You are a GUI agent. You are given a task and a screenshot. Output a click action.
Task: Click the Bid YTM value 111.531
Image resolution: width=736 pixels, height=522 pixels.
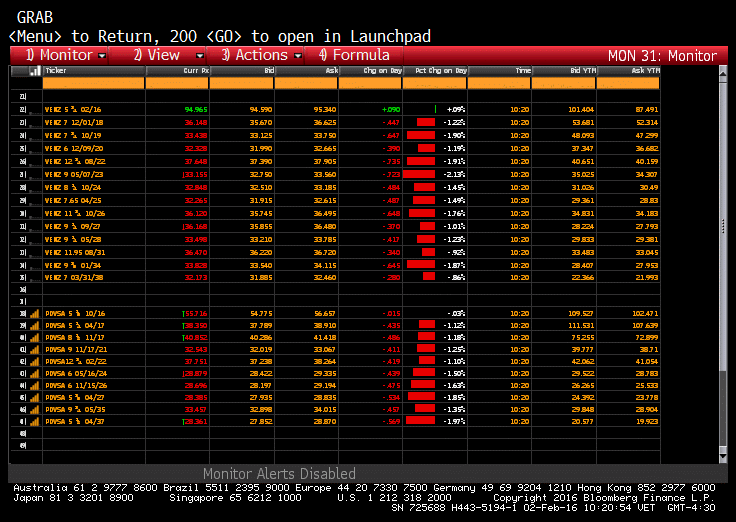(581, 325)
